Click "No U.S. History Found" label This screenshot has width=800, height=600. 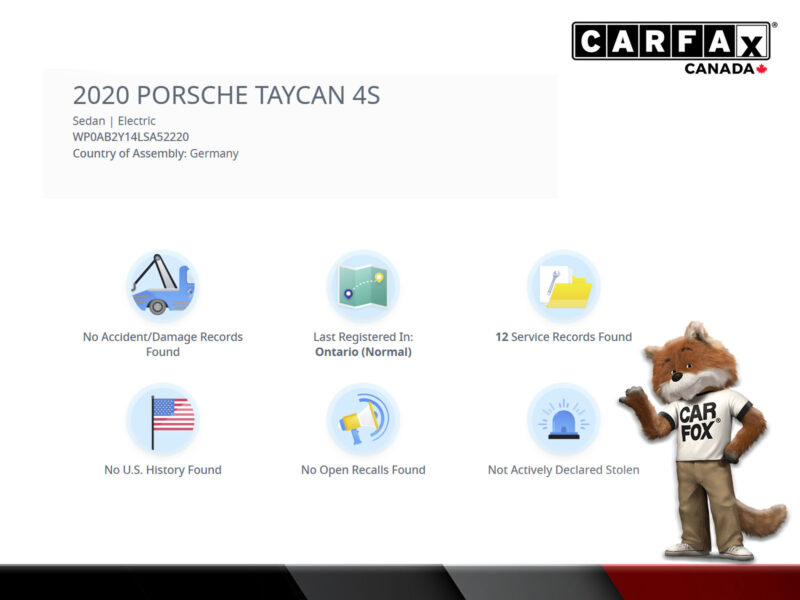163,470
